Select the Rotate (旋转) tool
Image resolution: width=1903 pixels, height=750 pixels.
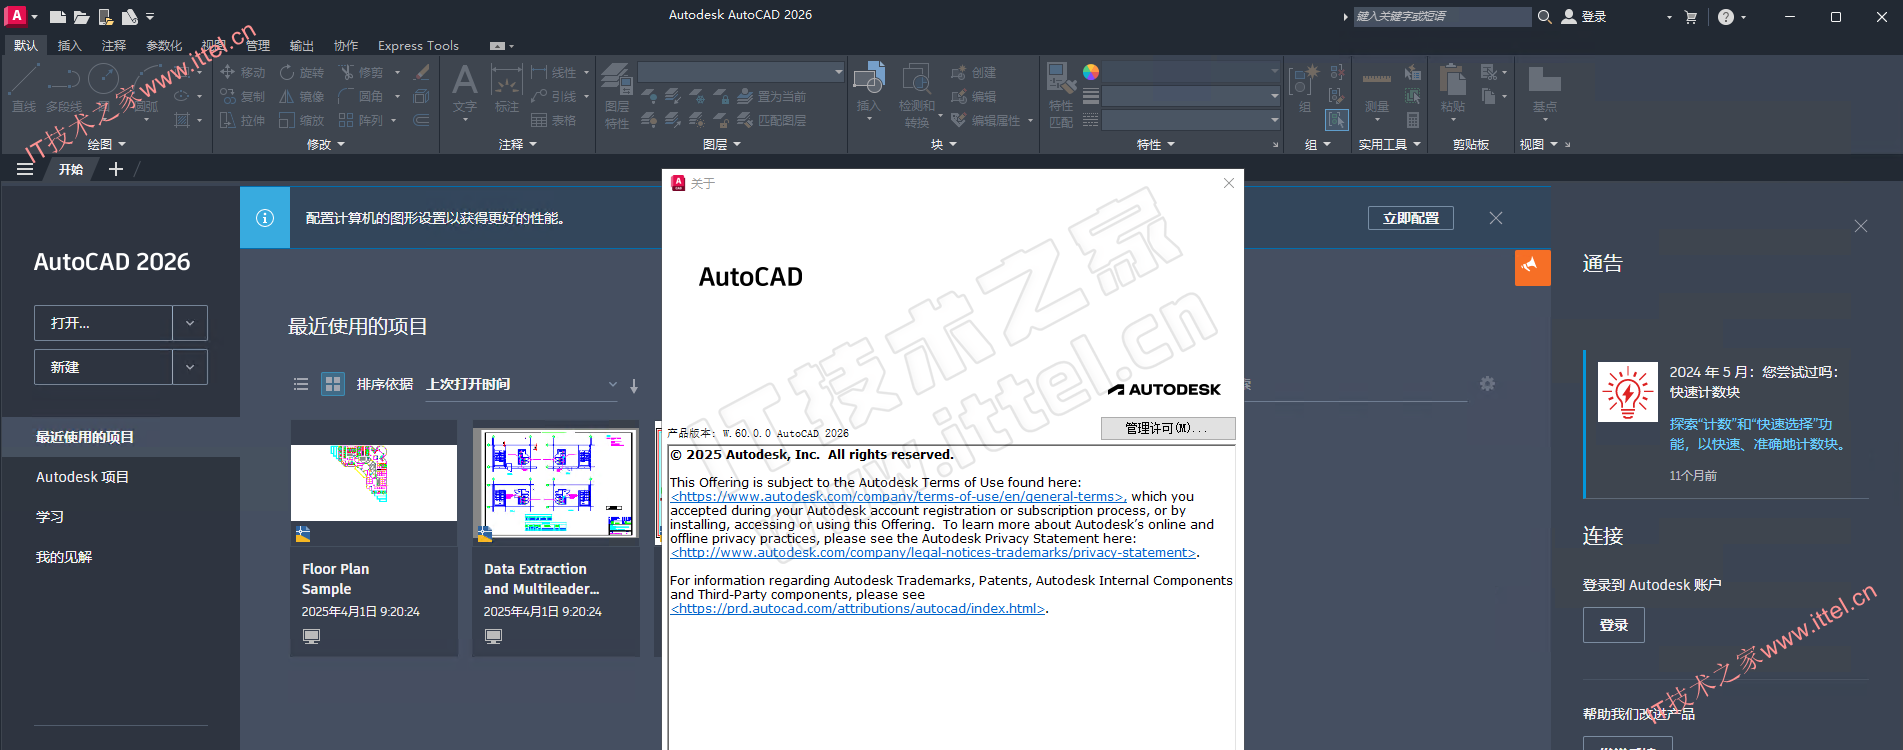pyautogui.click(x=302, y=72)
